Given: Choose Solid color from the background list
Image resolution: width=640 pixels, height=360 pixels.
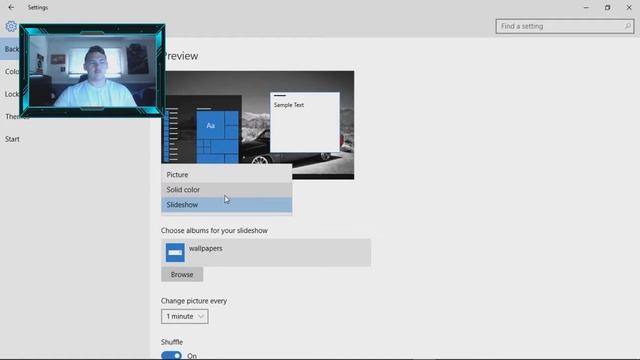Looking at the screenshot, I should [227, 190].
